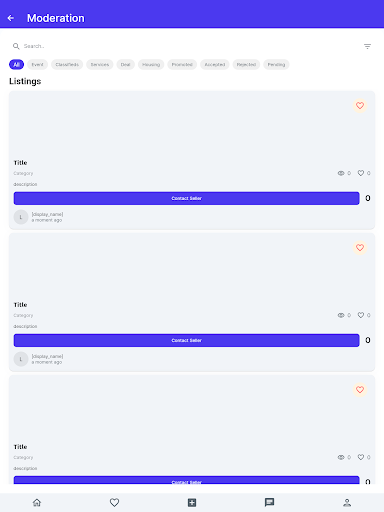Tap the add listing plus icon

pos(192,502)
